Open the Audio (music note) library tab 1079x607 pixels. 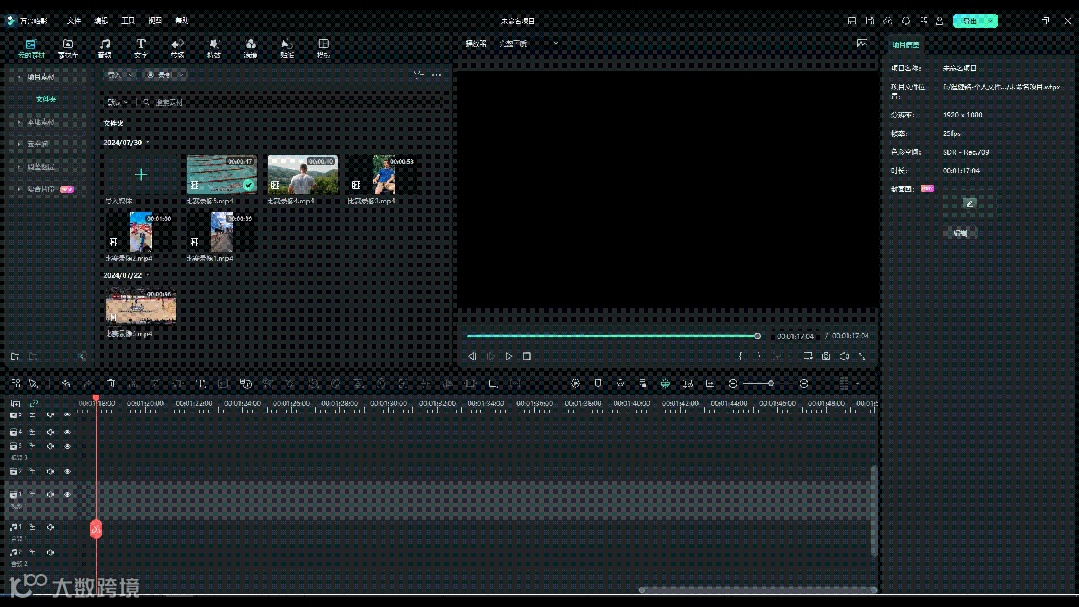(105, 48)
